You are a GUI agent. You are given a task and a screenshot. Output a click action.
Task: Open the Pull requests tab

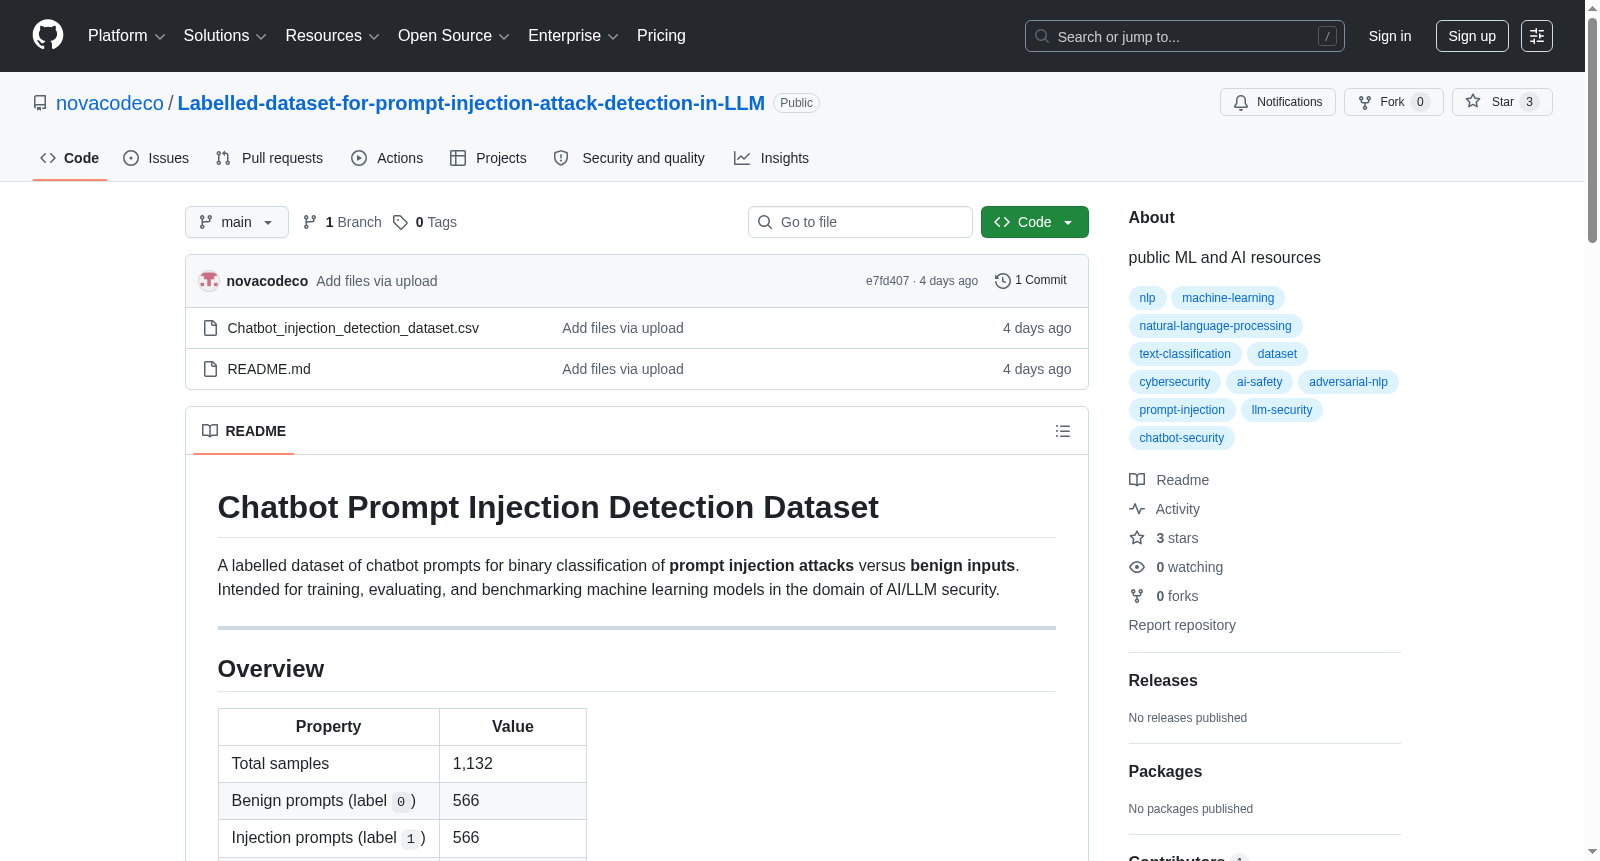(x=269, y=158)
